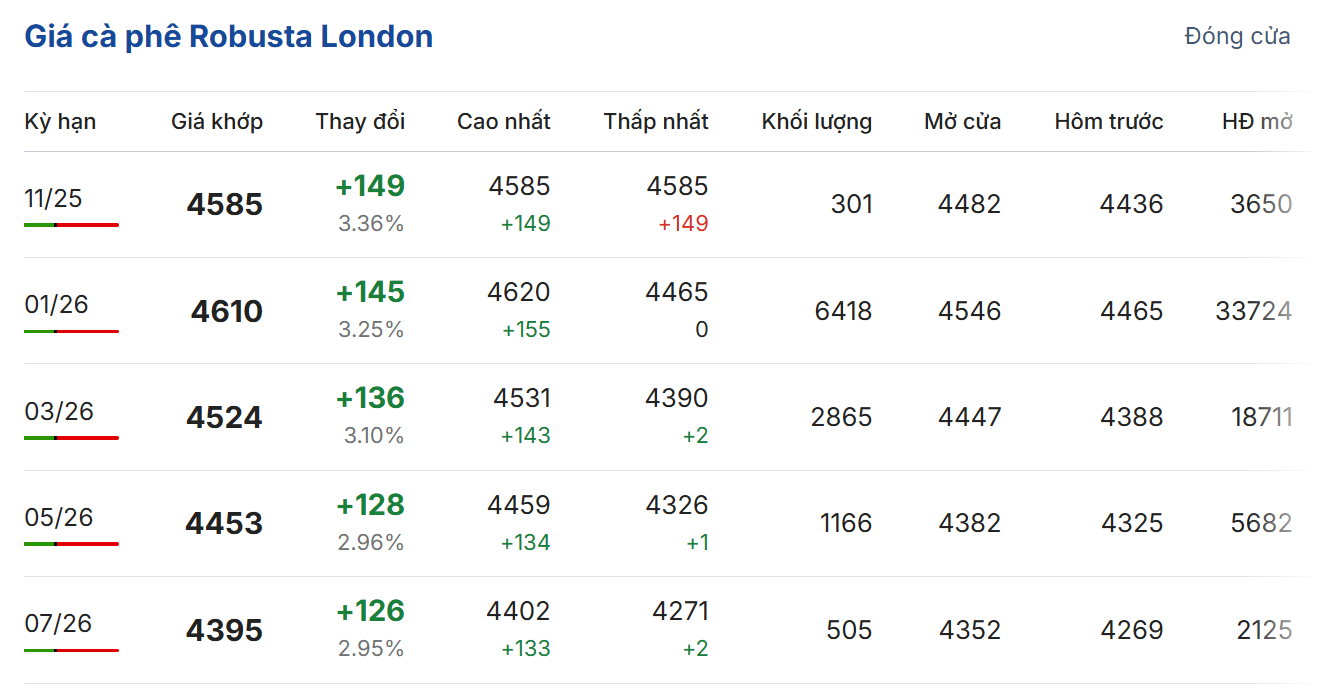
Task: Select the 6418 volume cell
Action: pos(843,311)
